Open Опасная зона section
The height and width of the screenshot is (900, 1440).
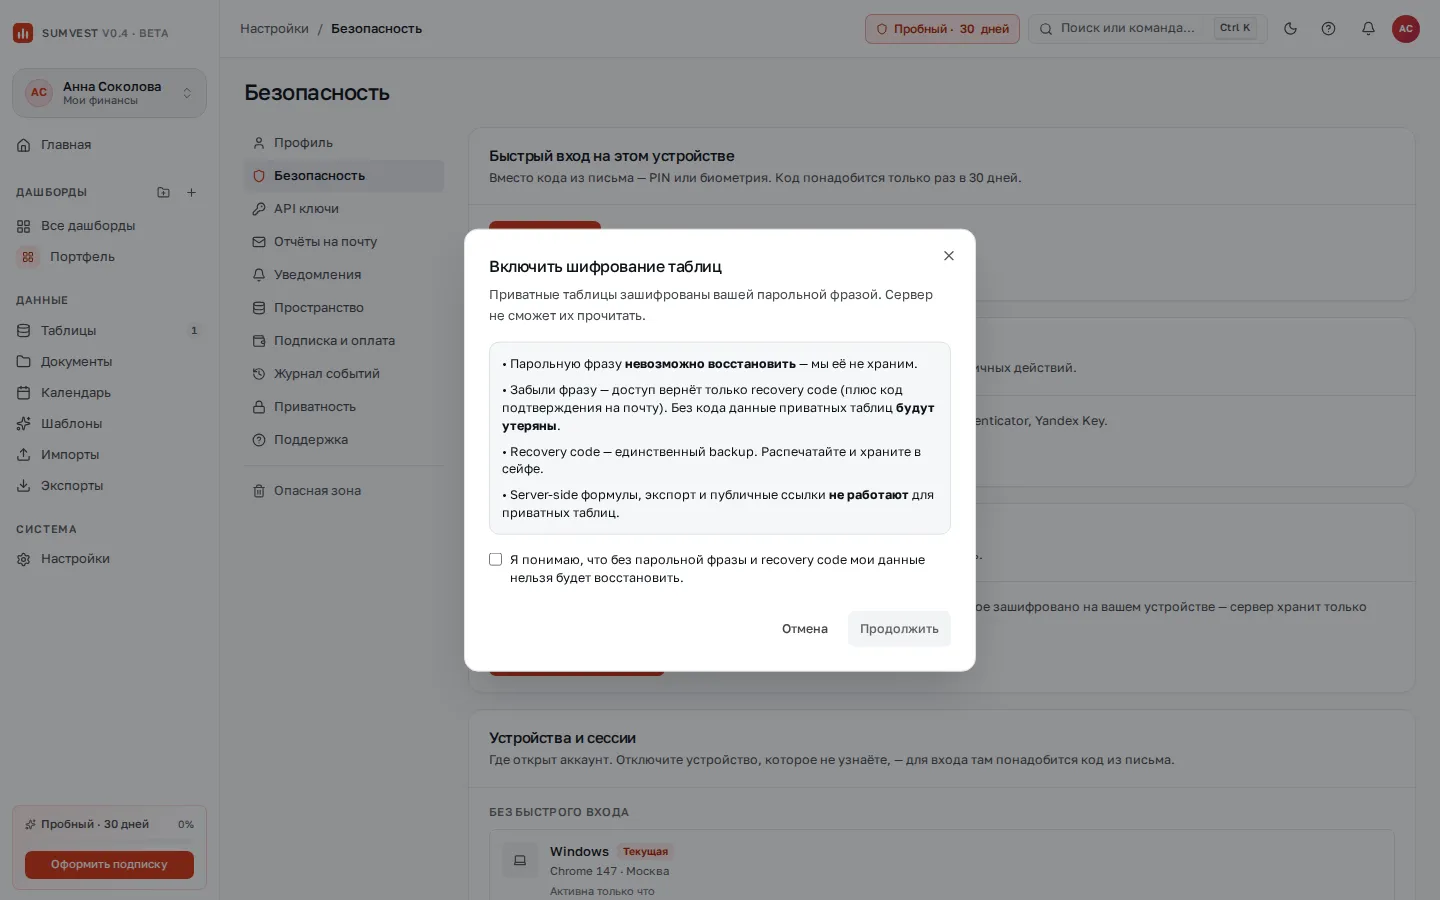click(344, 491)
